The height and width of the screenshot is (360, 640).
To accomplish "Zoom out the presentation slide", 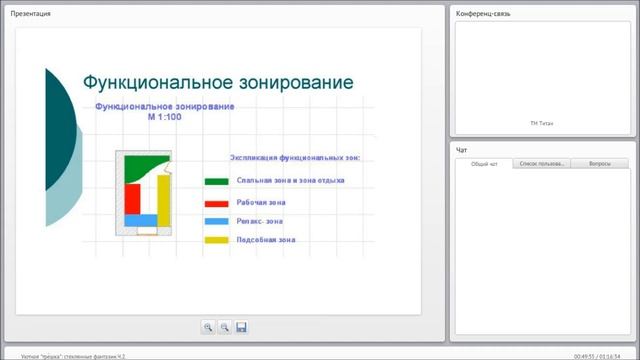I will click(224, 327).
